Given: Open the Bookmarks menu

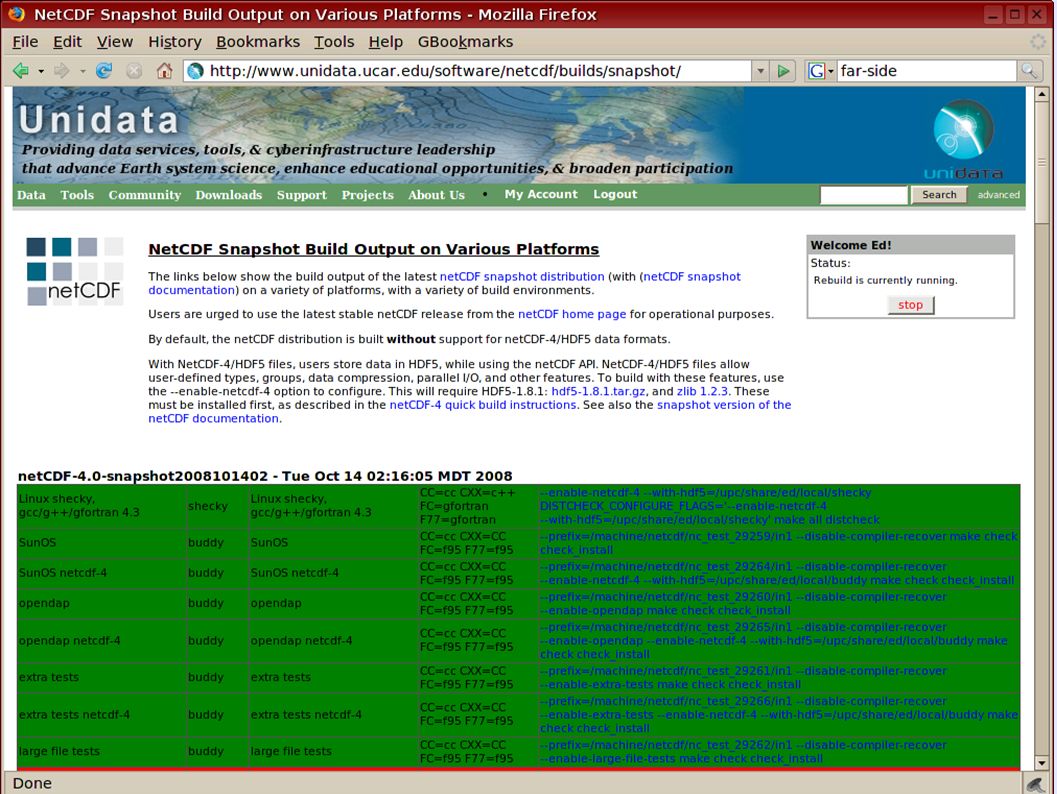Looking at the screenshot, I should (x=258, y=42).
